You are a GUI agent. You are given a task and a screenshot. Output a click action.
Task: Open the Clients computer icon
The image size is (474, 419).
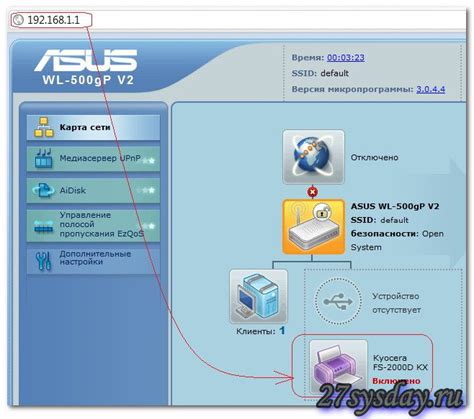point(259,297)
